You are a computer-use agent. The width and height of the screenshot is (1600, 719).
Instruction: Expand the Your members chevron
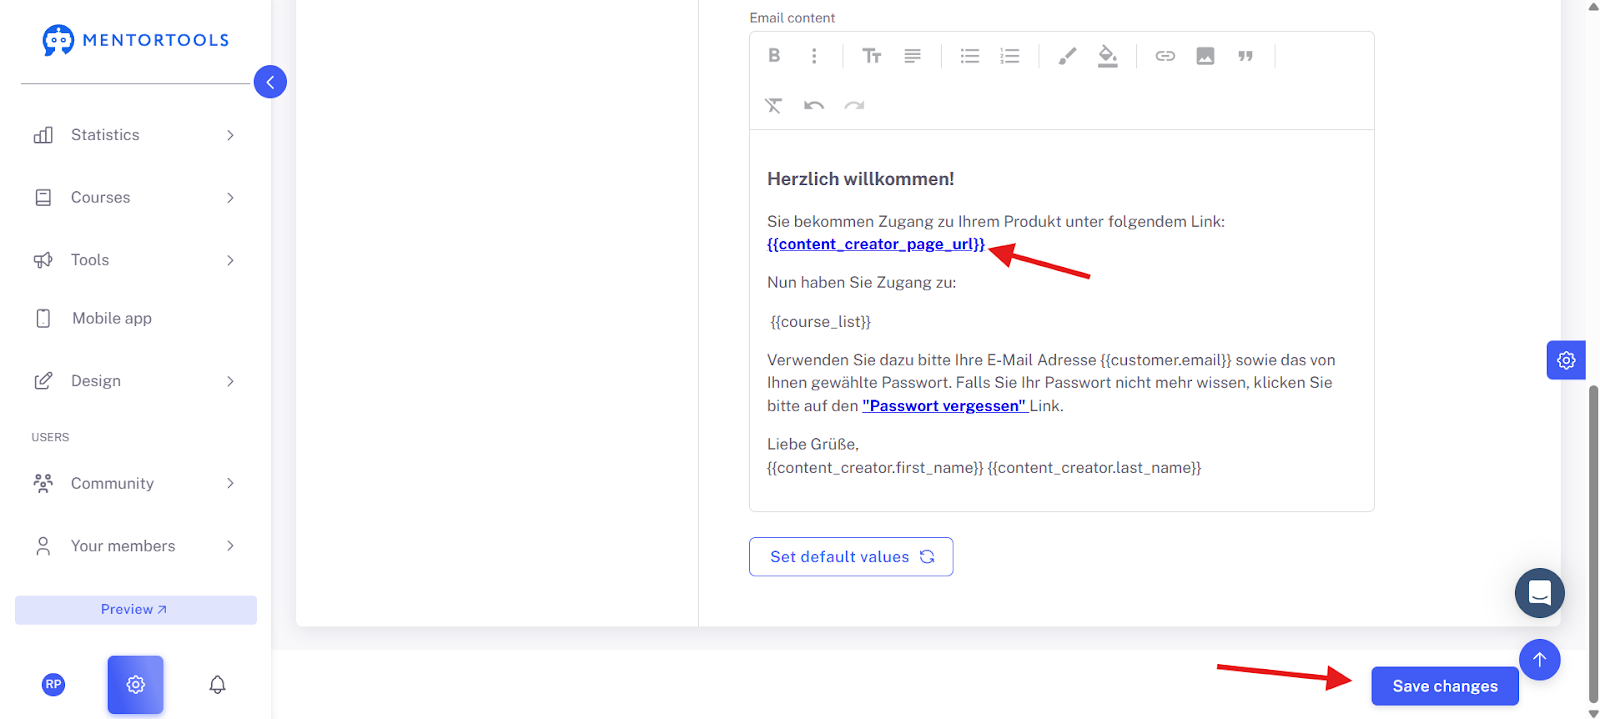(230, 546)
